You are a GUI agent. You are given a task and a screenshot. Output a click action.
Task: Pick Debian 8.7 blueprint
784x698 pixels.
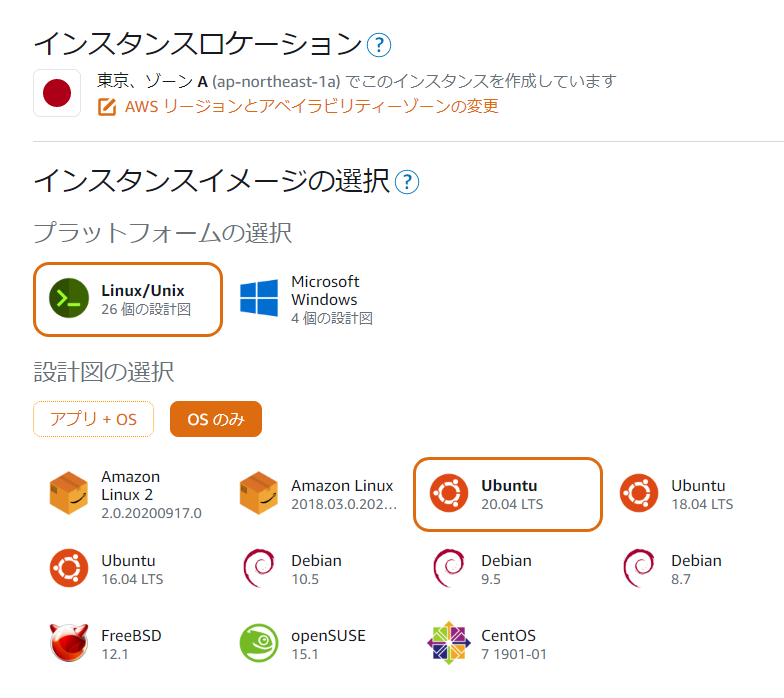coord(672,569)
